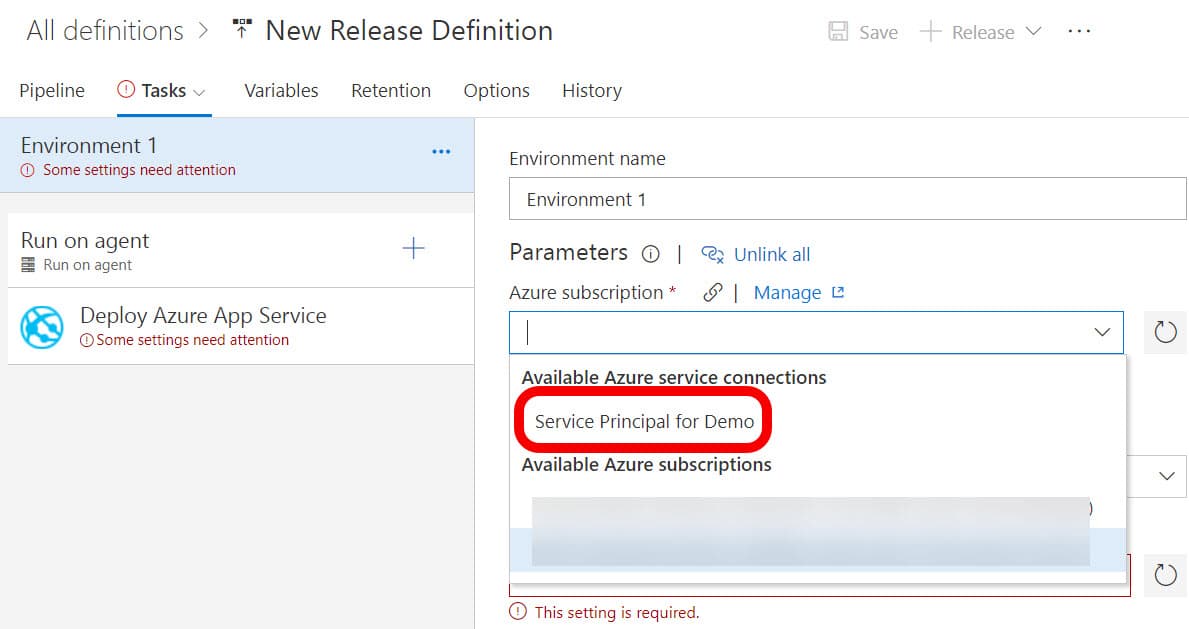Expand the Release dropdown chevron
Screen dimensions: 1189x629
(x=1033, y=31)
